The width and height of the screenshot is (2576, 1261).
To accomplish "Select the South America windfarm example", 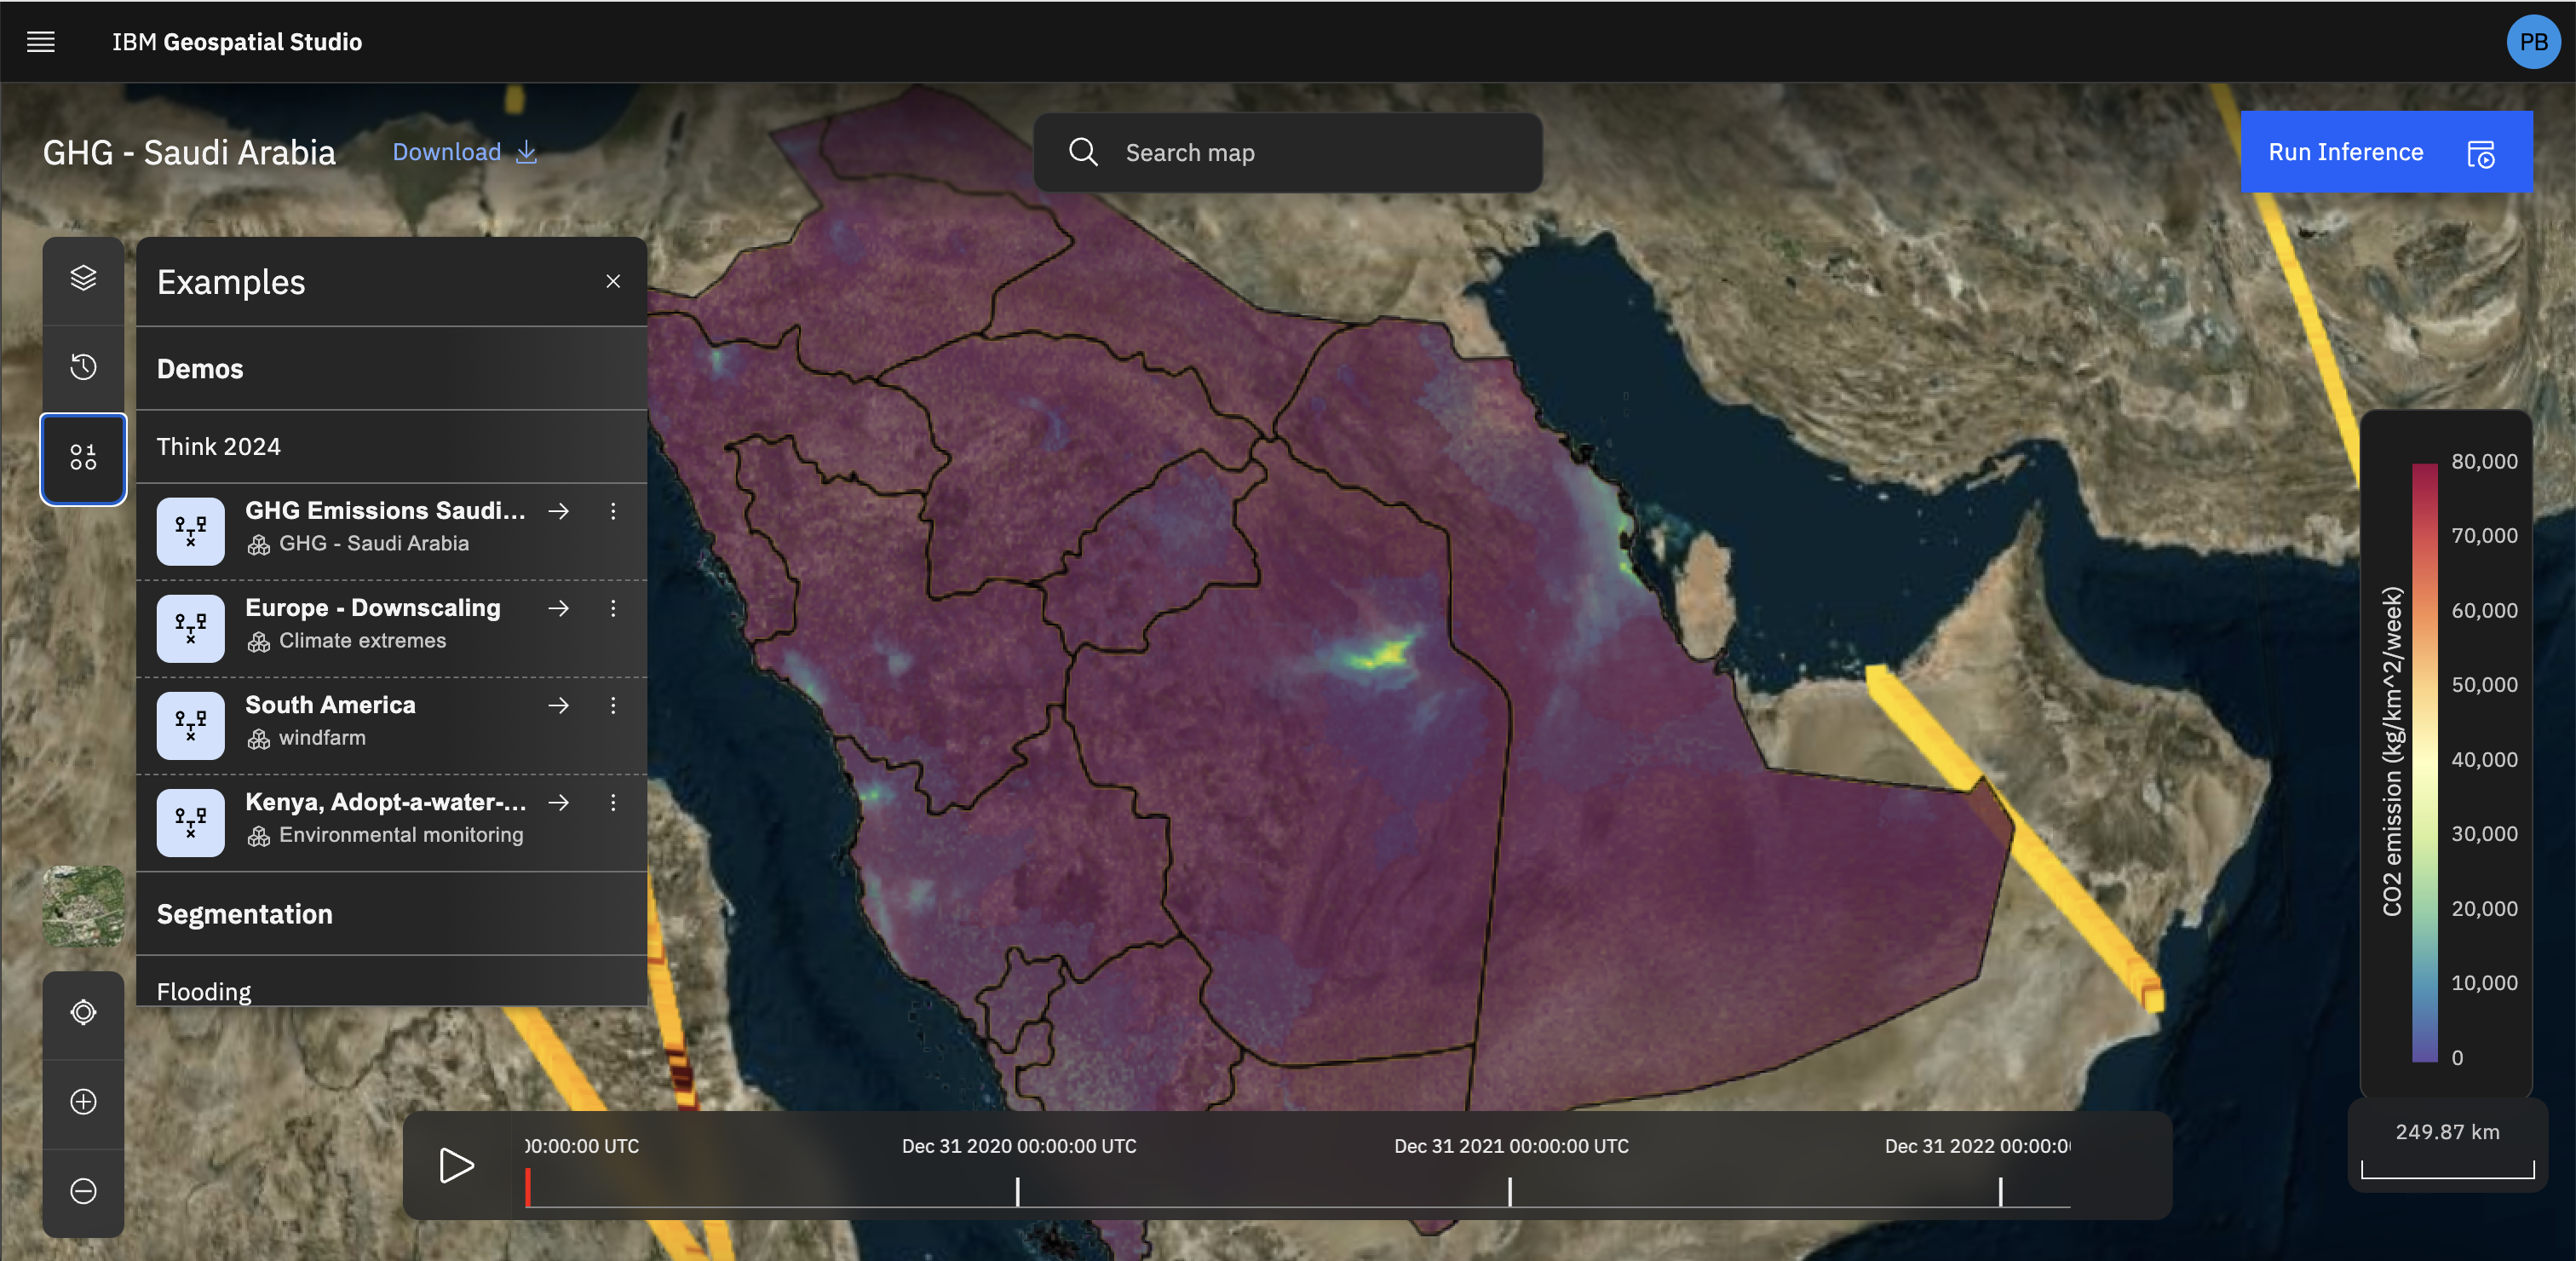I will (330, 706).
